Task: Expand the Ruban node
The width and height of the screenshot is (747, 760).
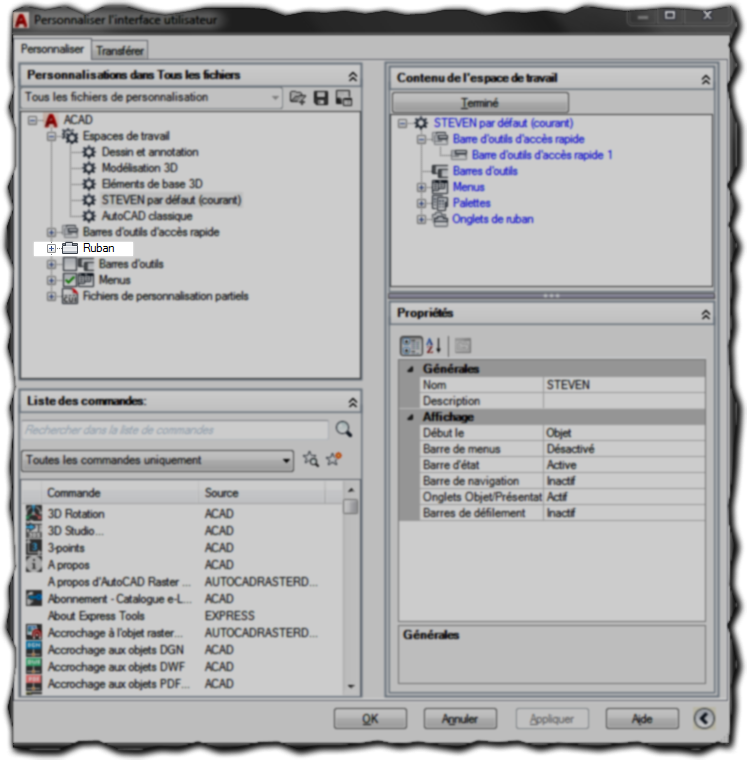Action: (51, 248)
